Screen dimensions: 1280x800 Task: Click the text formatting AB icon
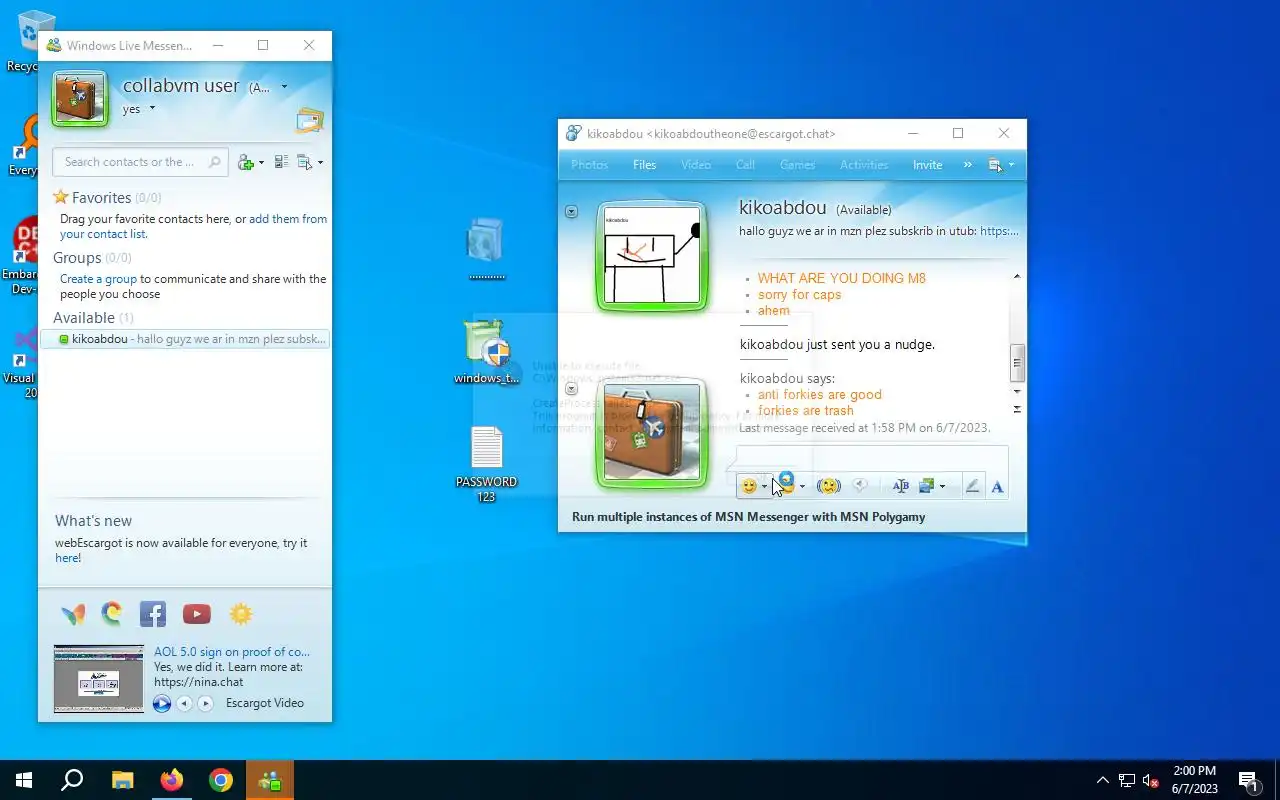[900, 487]
